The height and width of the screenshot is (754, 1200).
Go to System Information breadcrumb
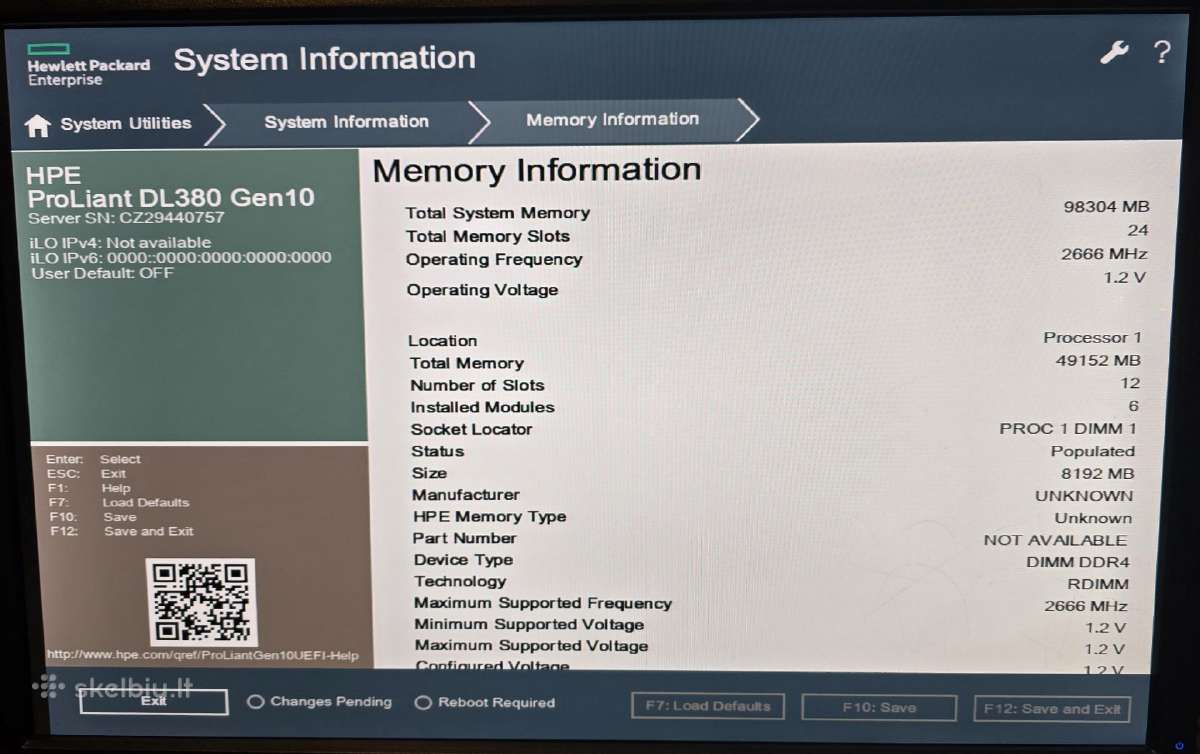pyautogui.click(x=347, y=122)
